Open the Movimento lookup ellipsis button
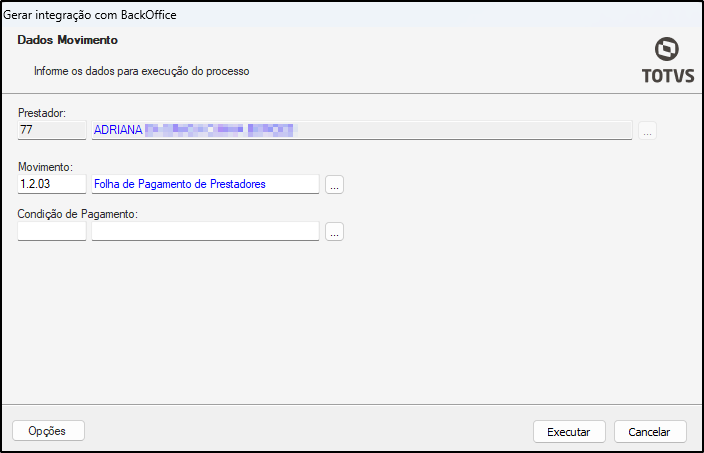Screen dimensions: 704x453 pyautogui.click(x=334, y=184)
